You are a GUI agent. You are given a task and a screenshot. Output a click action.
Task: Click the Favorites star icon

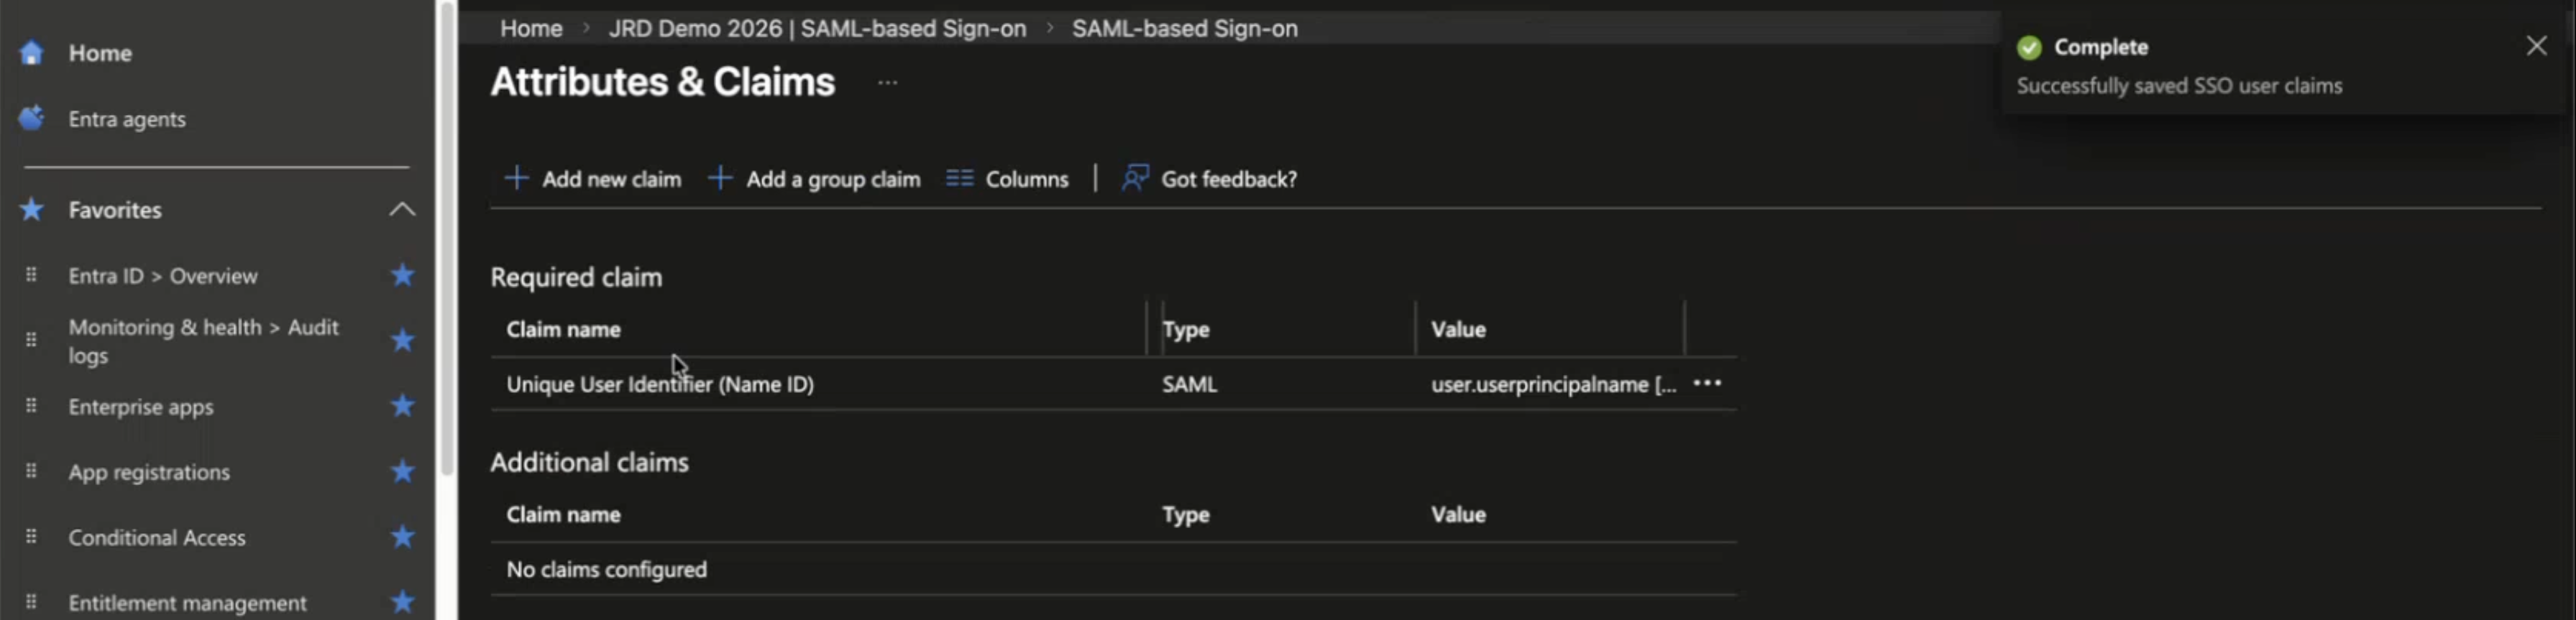coord(32,209)
